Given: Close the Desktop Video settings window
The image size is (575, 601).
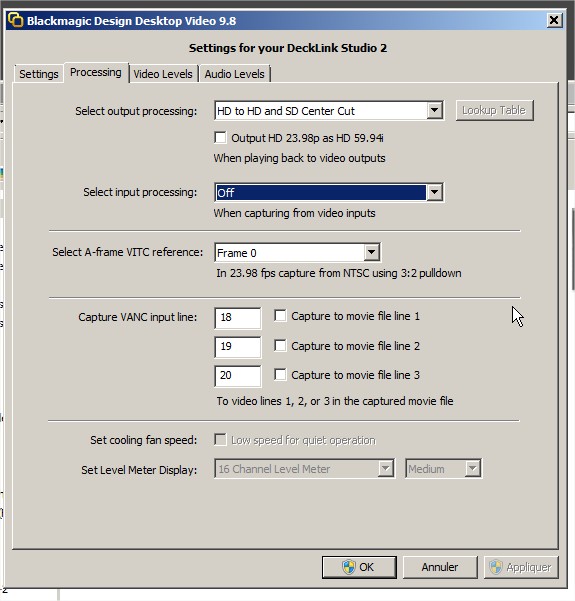Looking at the screenshot, I should (554, 20).
